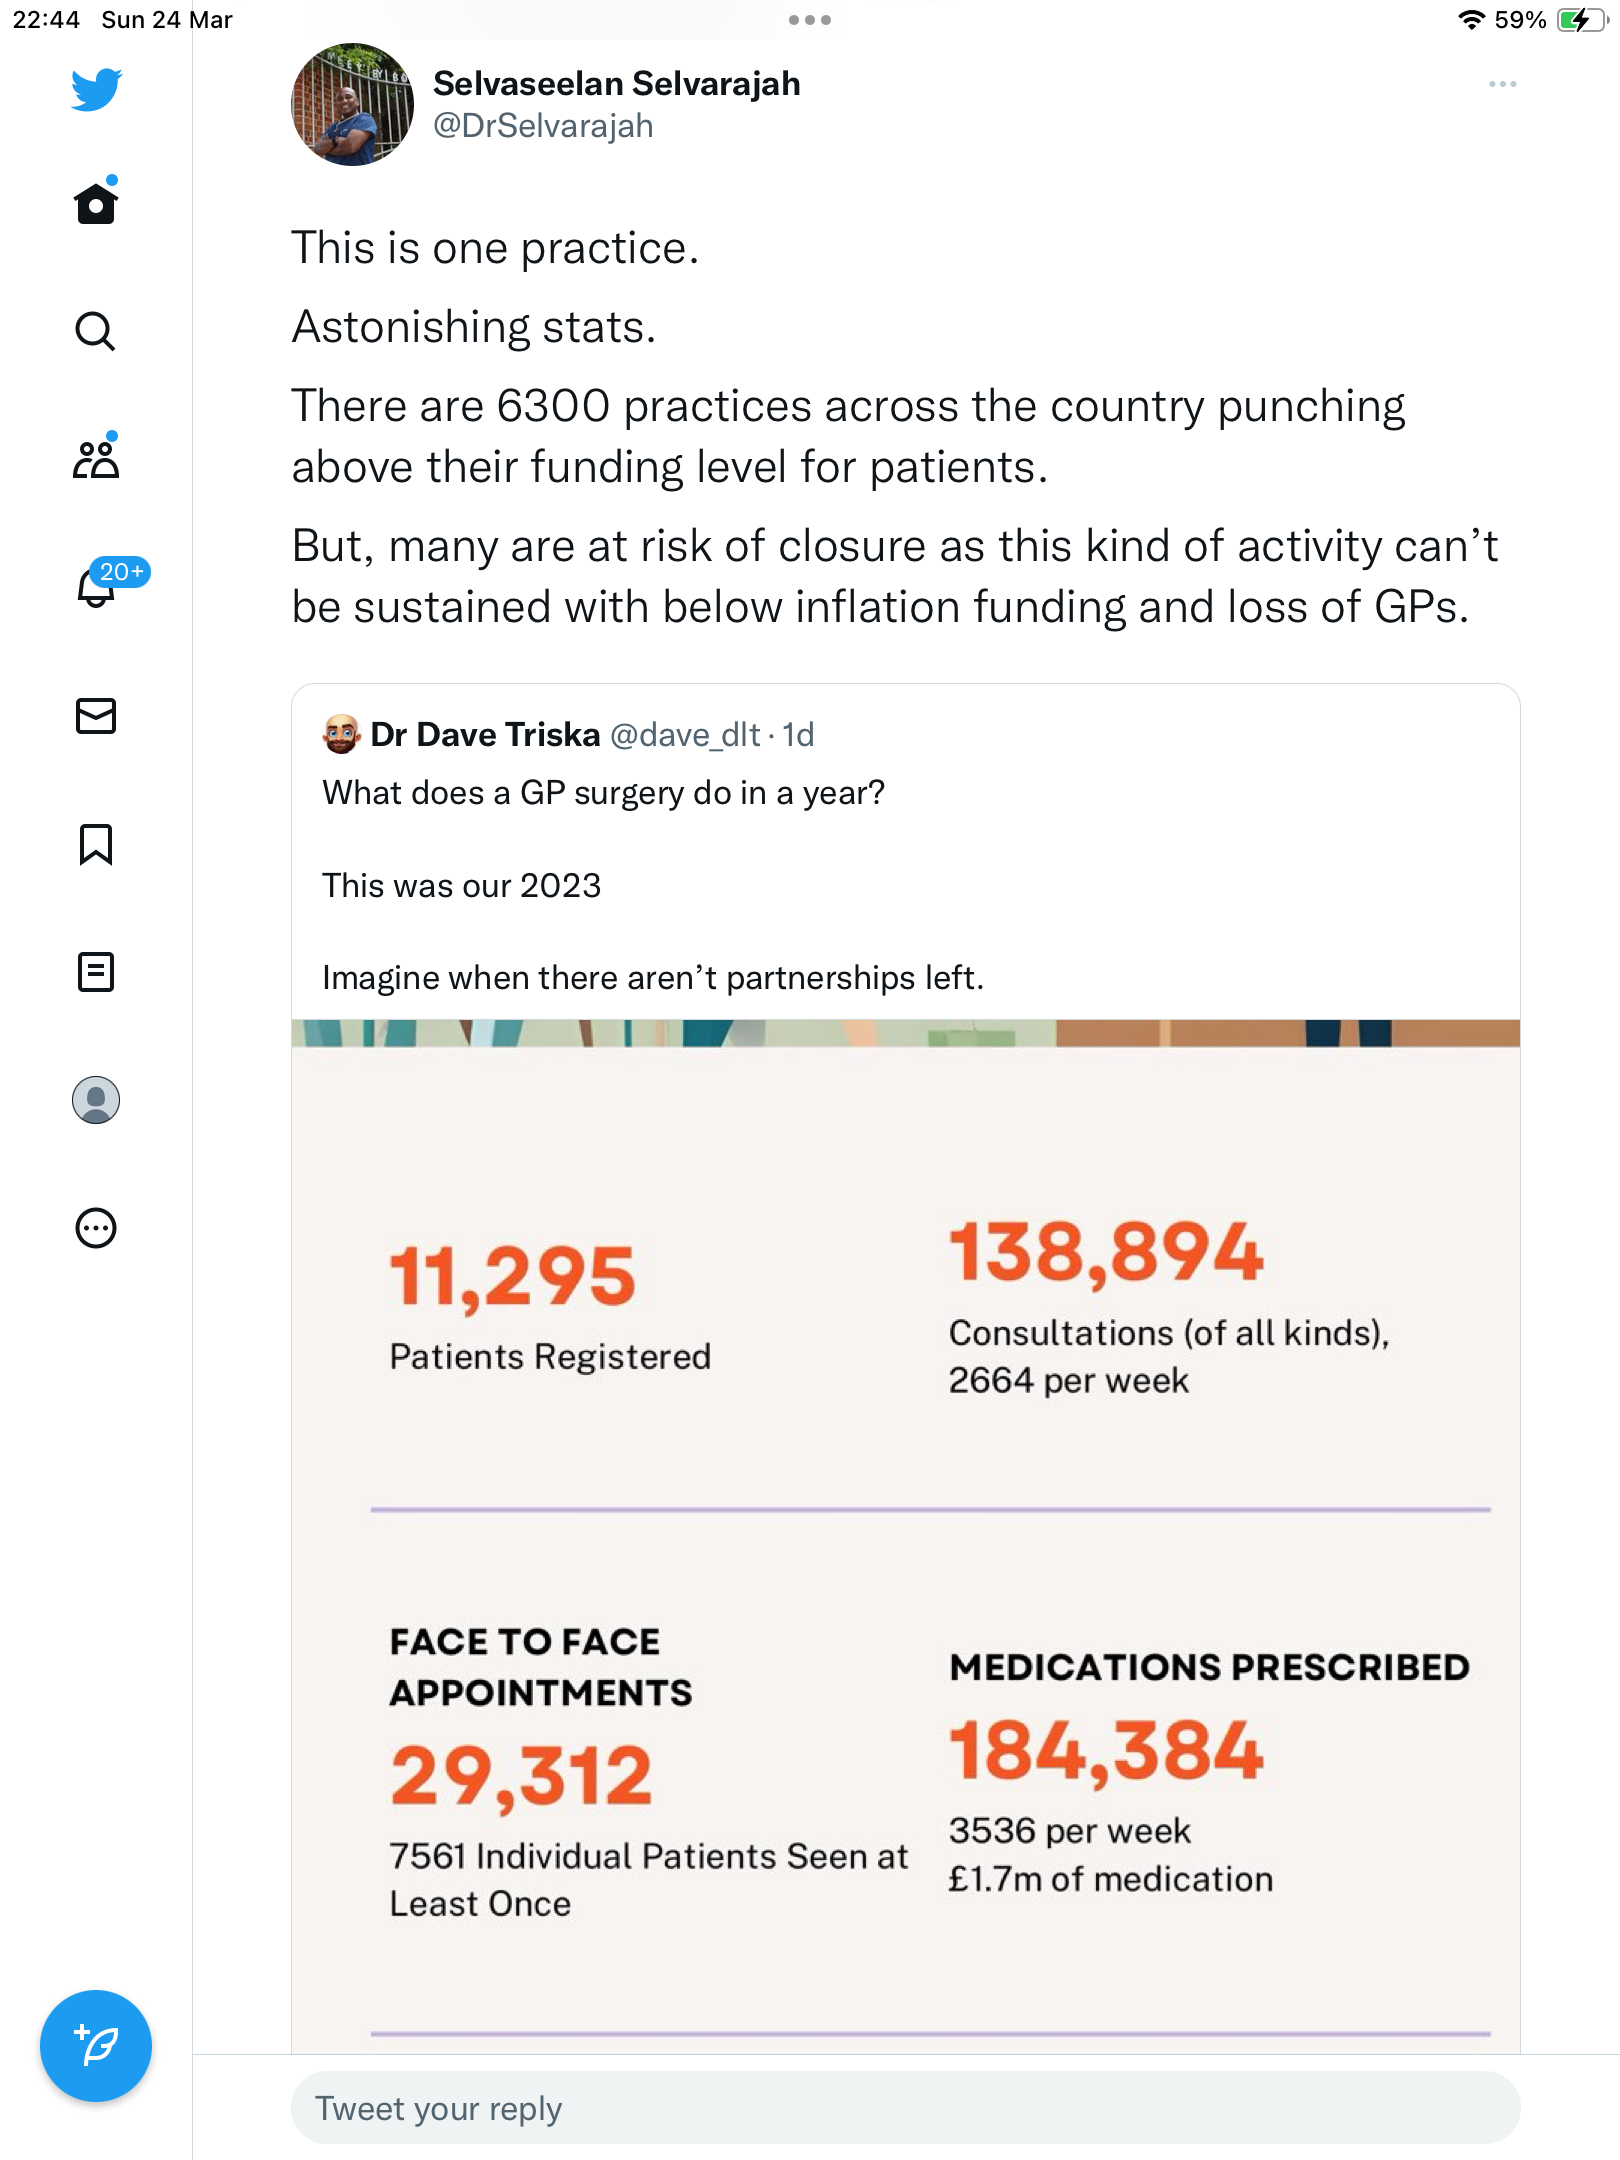This screenshot has height=2160, width=1620.
Task: Open Selvaseelan Selvarajah display name
Action: [616, 84]
